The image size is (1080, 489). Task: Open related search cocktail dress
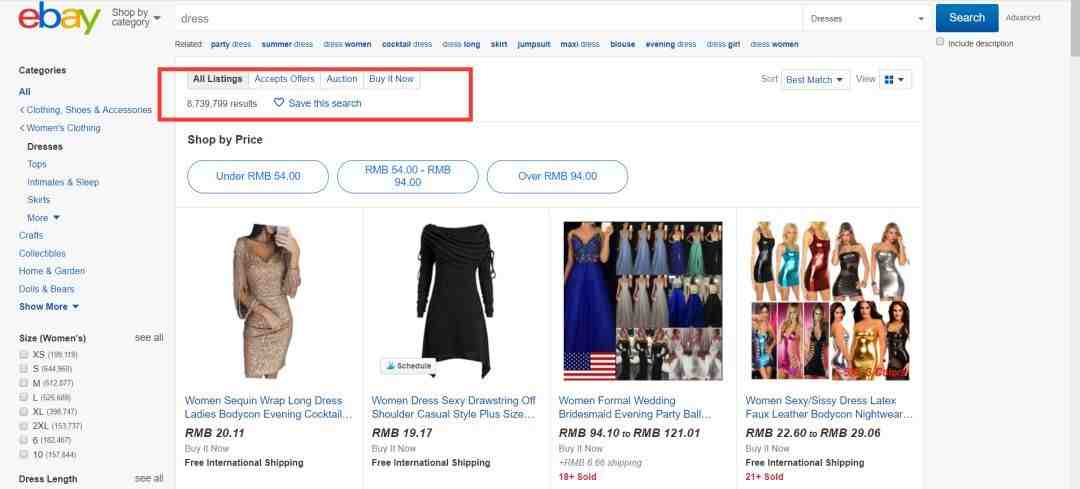(x=407, y=44)
